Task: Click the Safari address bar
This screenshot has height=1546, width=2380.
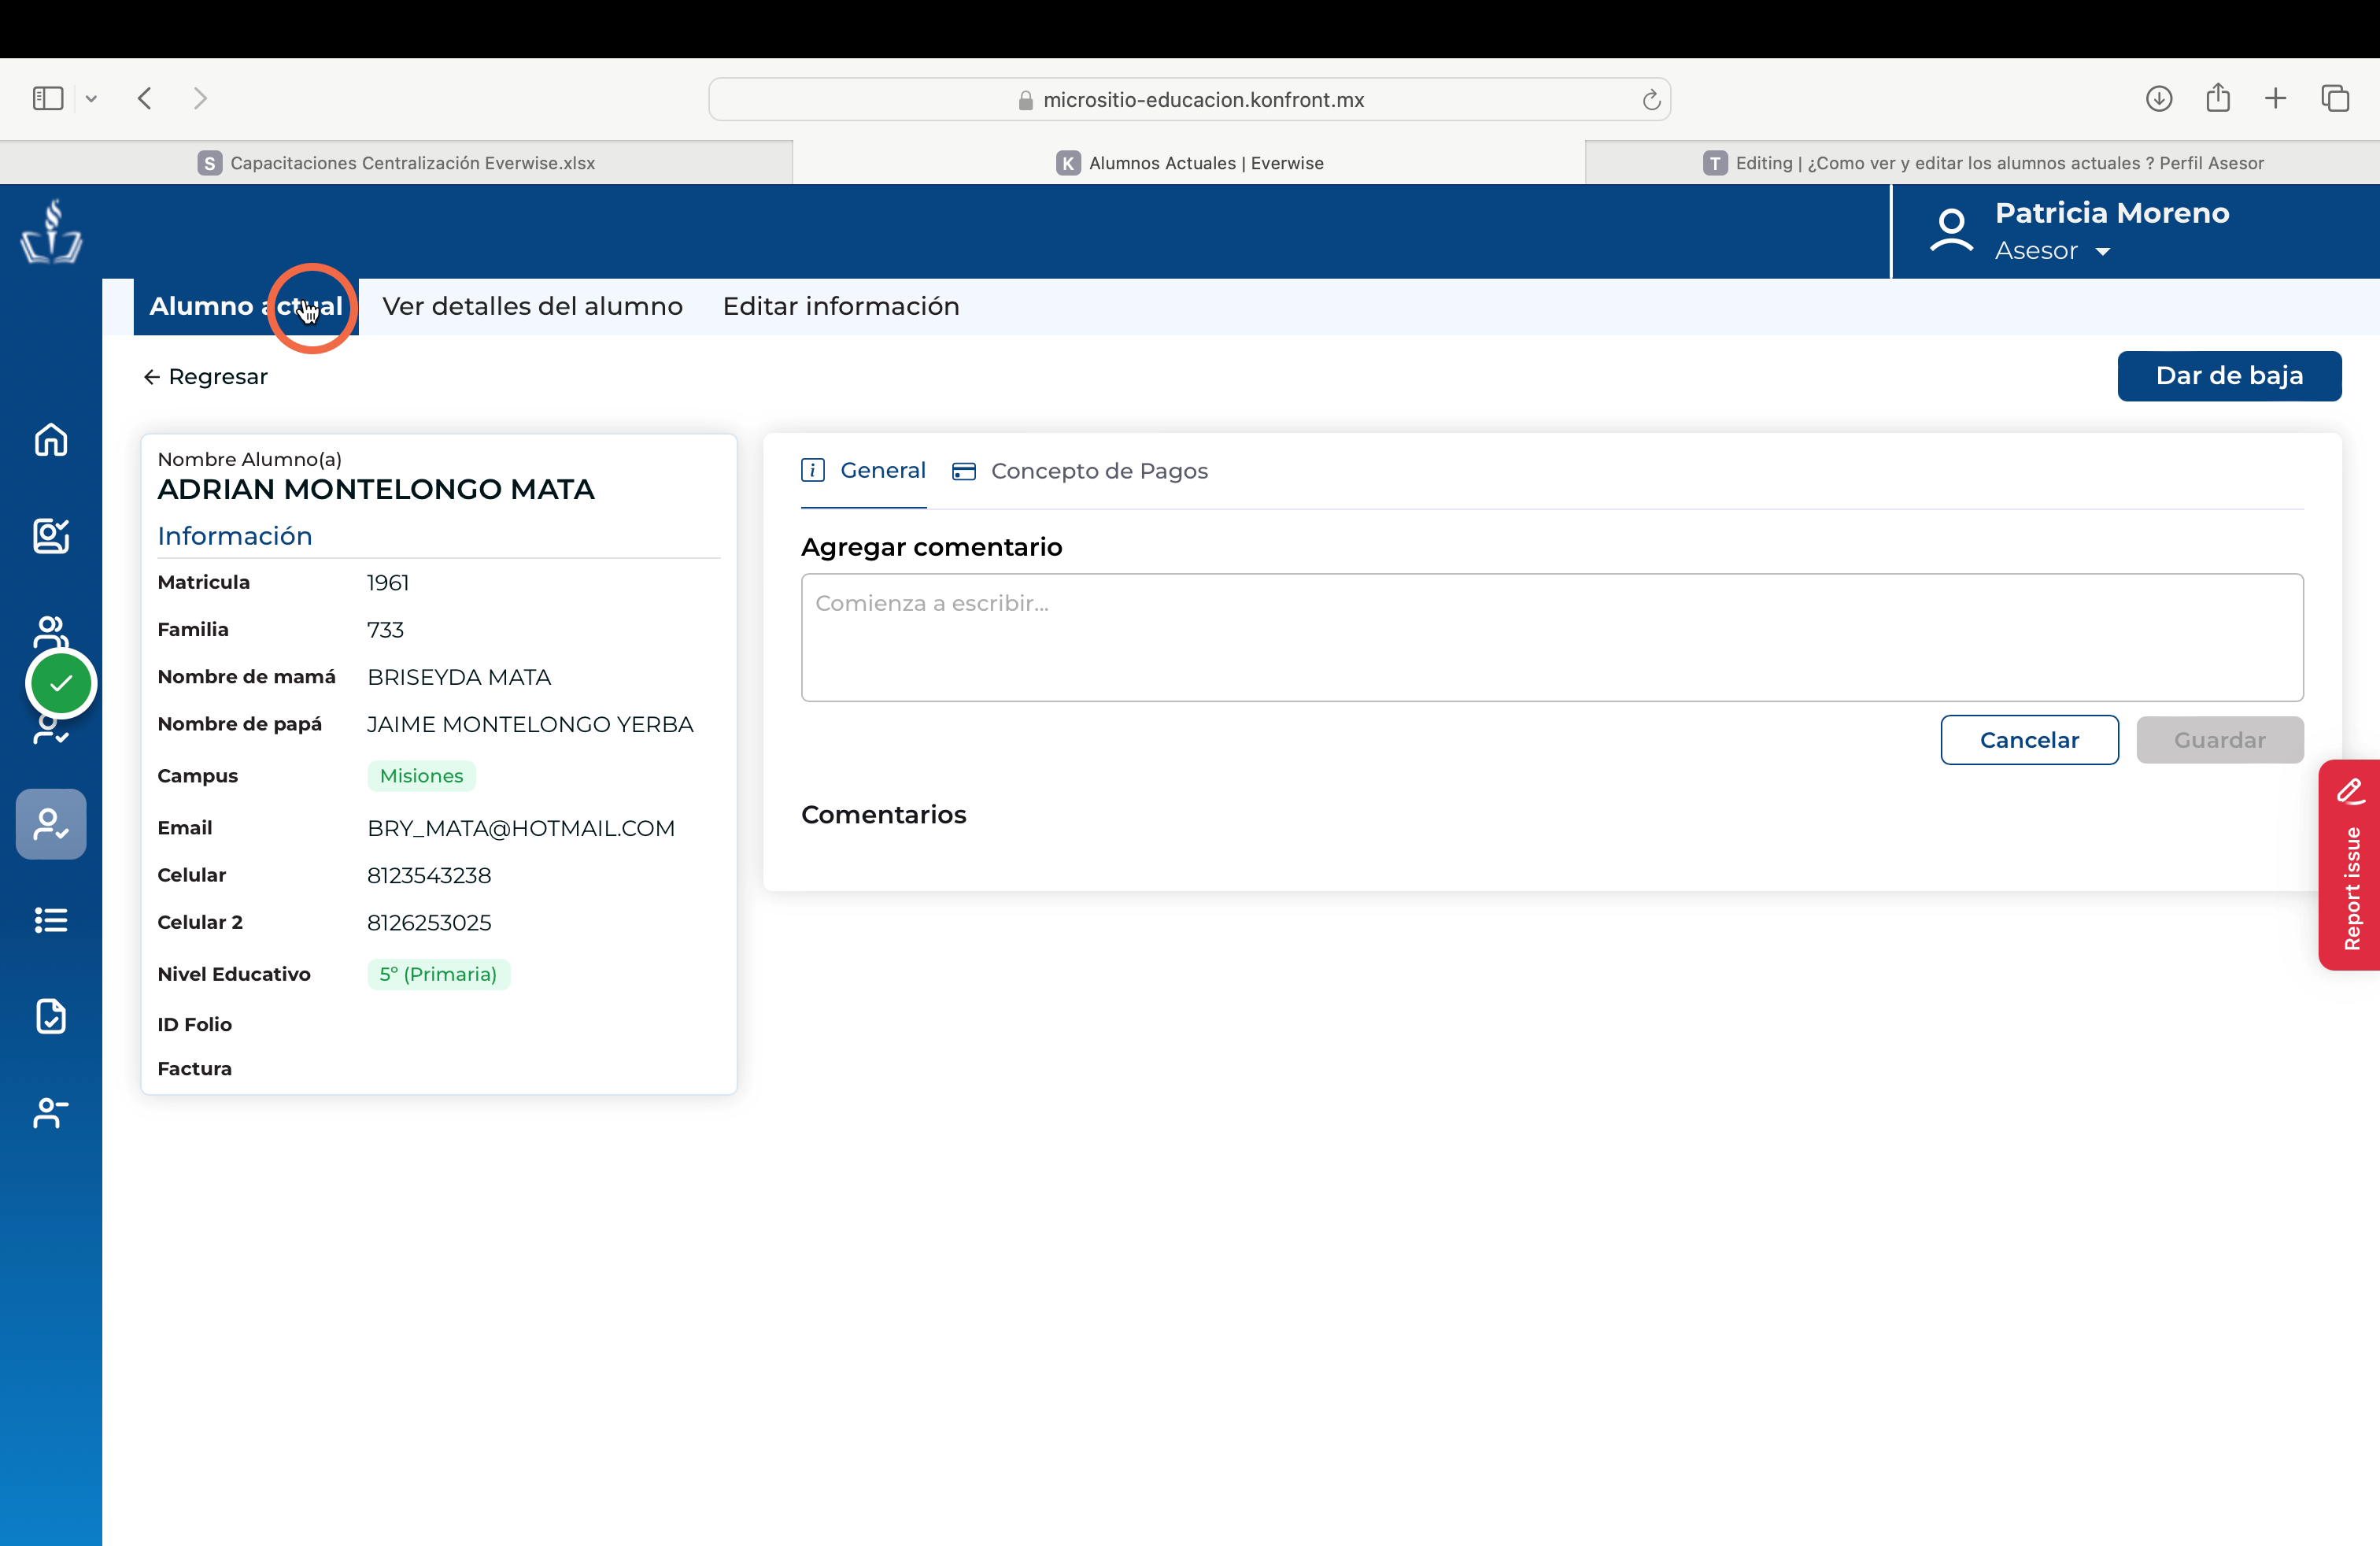Action: click(1189, 99)
